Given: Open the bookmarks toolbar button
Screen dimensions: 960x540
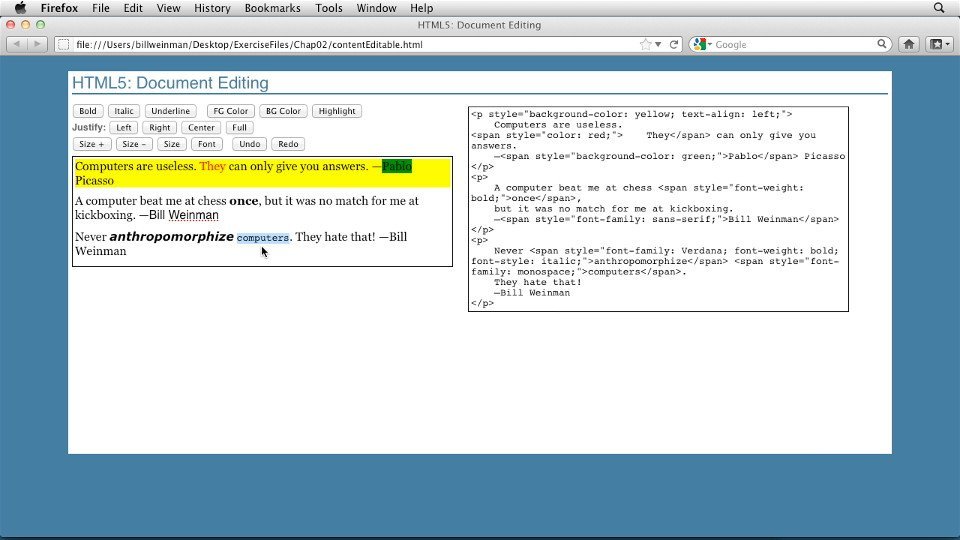Looking at the screenshot, I should coord(939,44).
